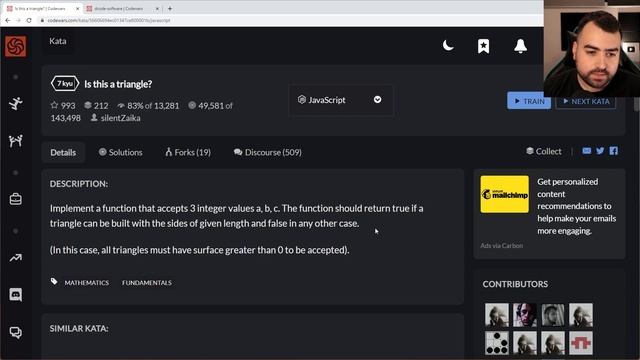Open a new browser tab
Image resolution: width=640 pixels, height=360 pixels.
click(170, 8)
